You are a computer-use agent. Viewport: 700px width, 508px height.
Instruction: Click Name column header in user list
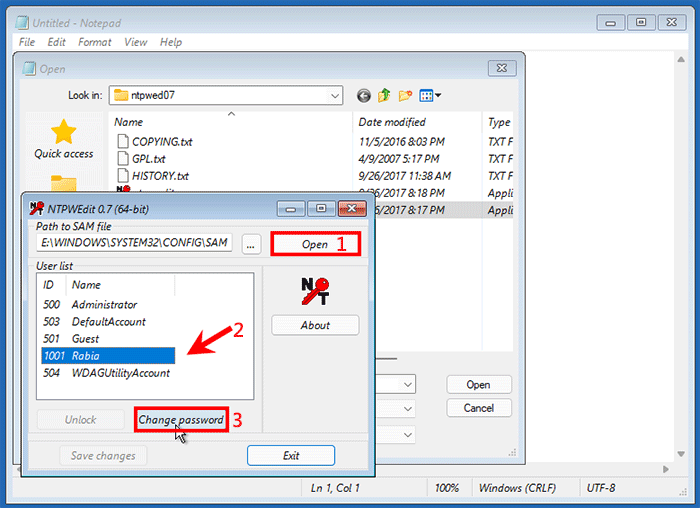121,285
